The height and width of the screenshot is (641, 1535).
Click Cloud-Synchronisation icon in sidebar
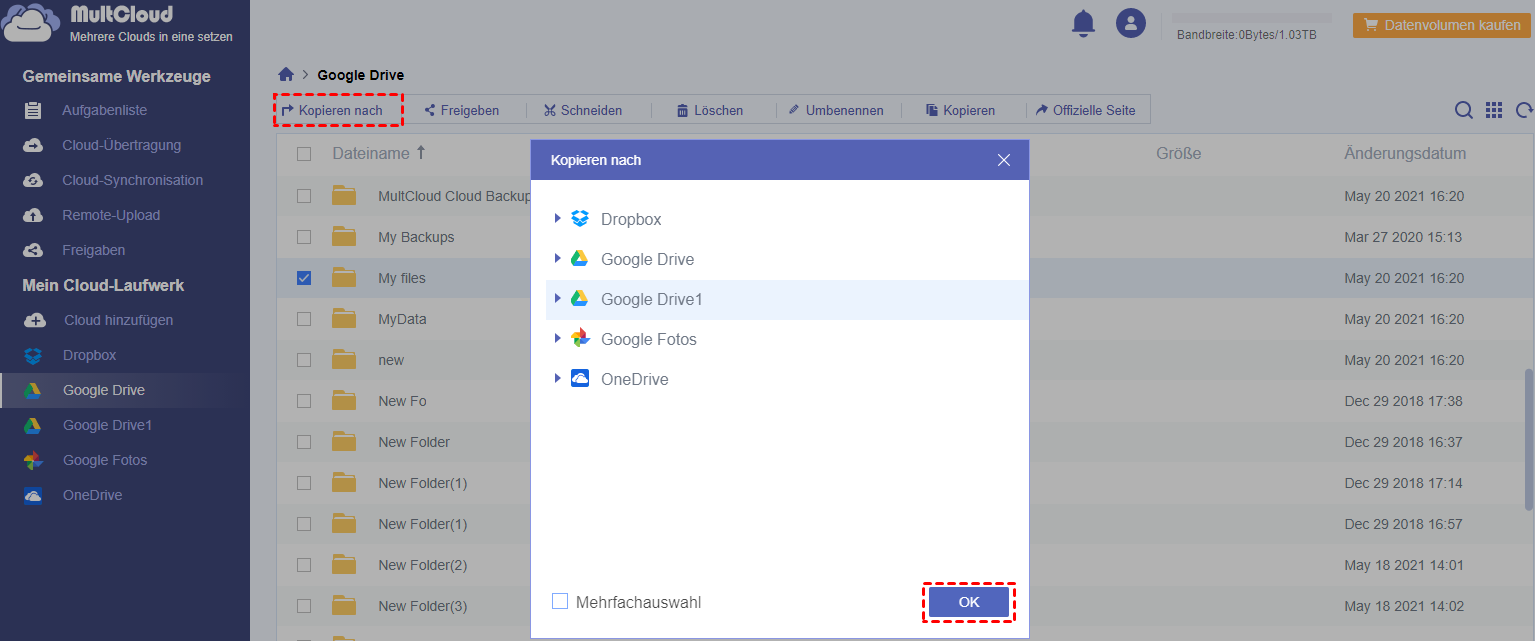coord(33,180)
